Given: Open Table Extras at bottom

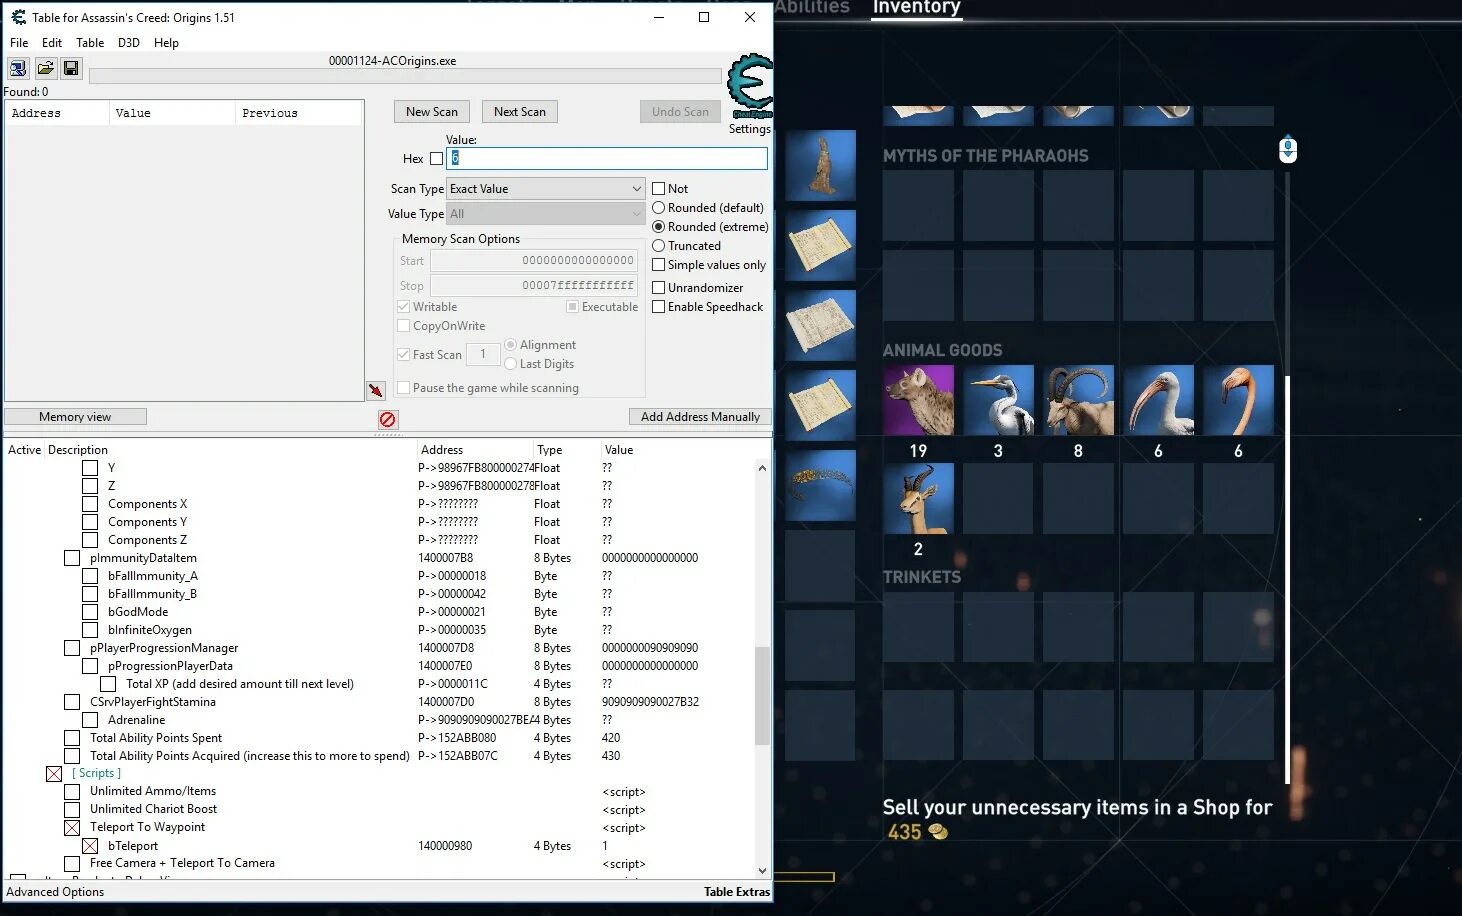Looking at the screenshot, I should click(x=737, y=892).
